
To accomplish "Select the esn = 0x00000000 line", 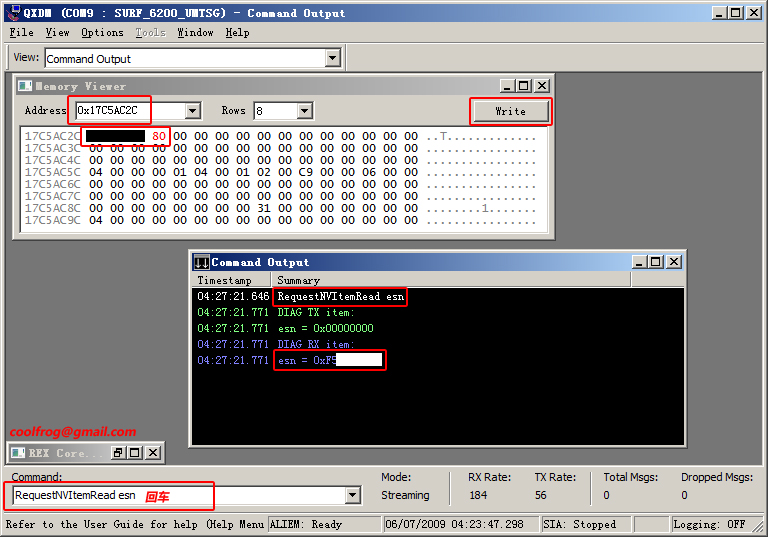I will coord(438,328).
